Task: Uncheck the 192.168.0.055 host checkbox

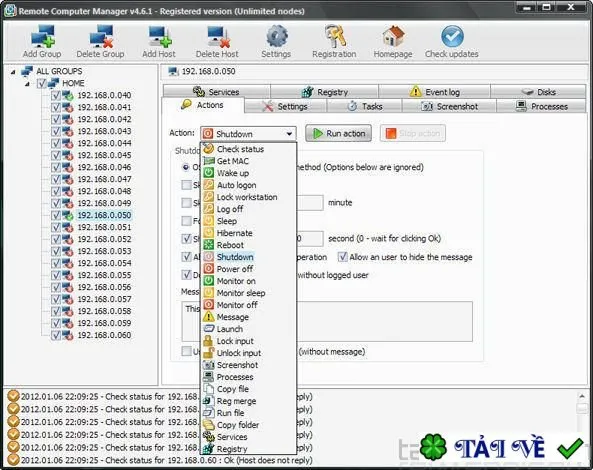Action: click(56, 275)
